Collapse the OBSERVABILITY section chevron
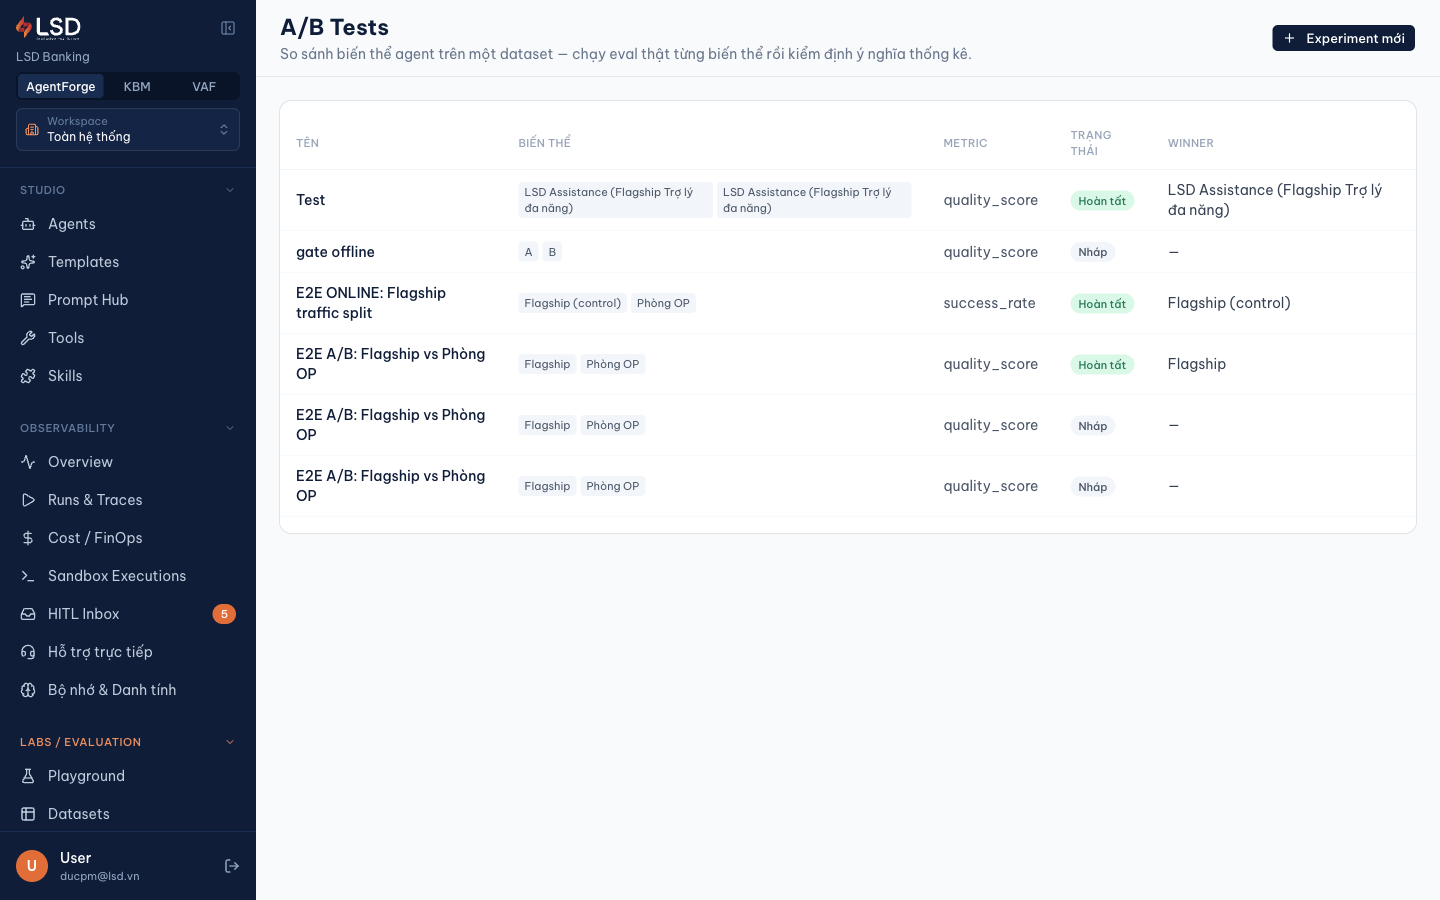 pos(230,428)
